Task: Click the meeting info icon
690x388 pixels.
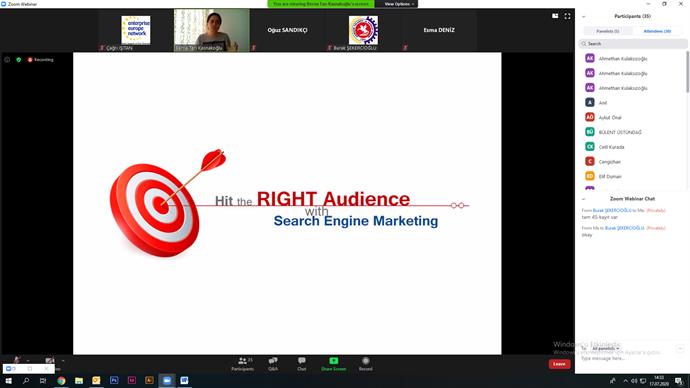Action: click(7, 59)
